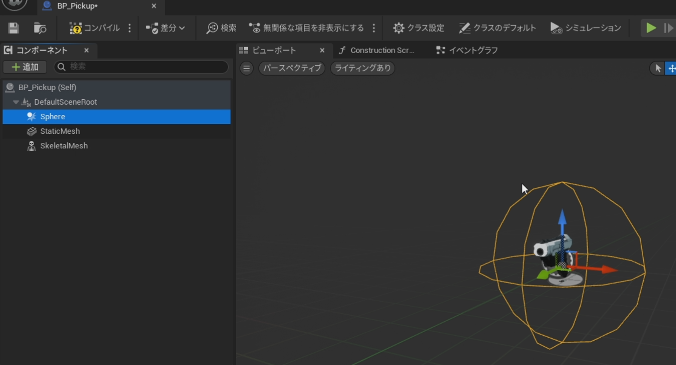Open パースペクティブ view mode dropdown
The width and height of the screenshot is (676, 365).
(x=292, y=68)
